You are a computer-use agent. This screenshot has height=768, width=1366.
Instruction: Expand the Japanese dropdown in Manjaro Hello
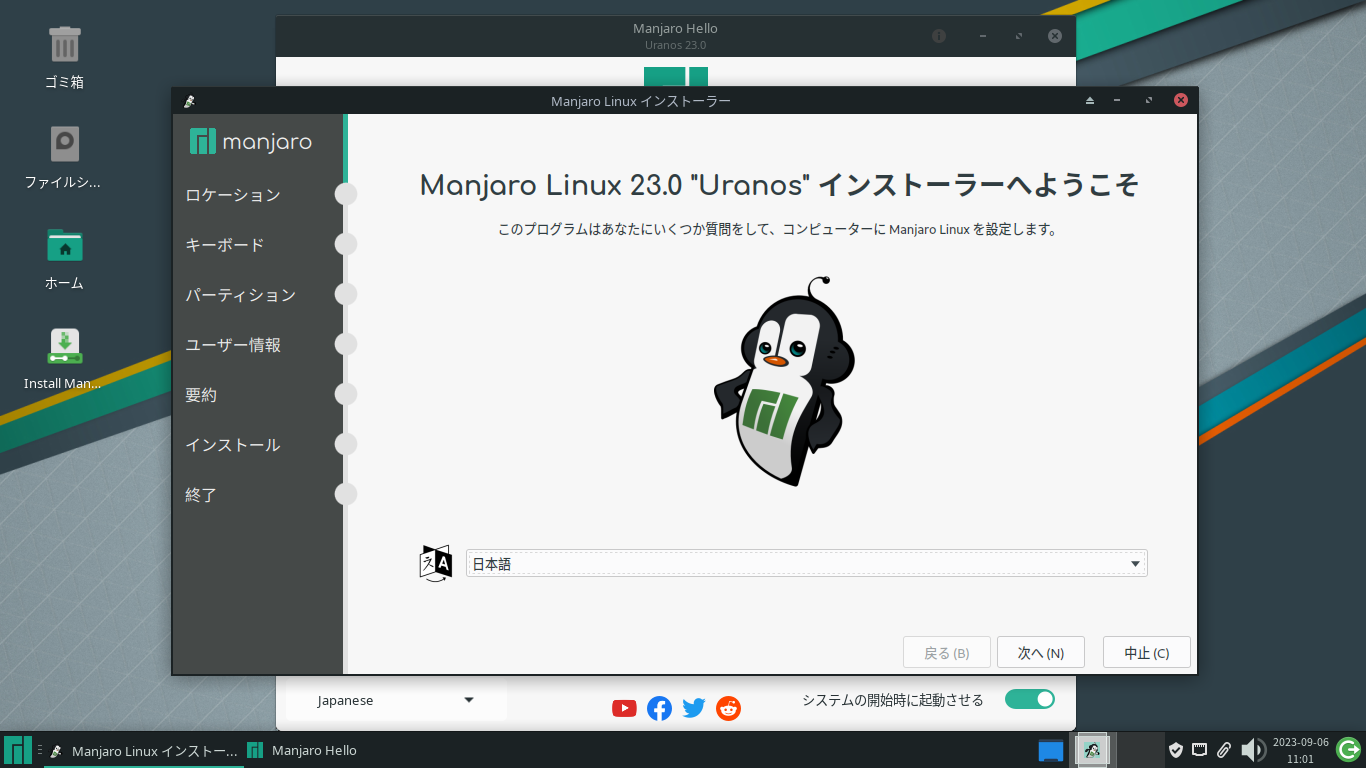(396, 700)
